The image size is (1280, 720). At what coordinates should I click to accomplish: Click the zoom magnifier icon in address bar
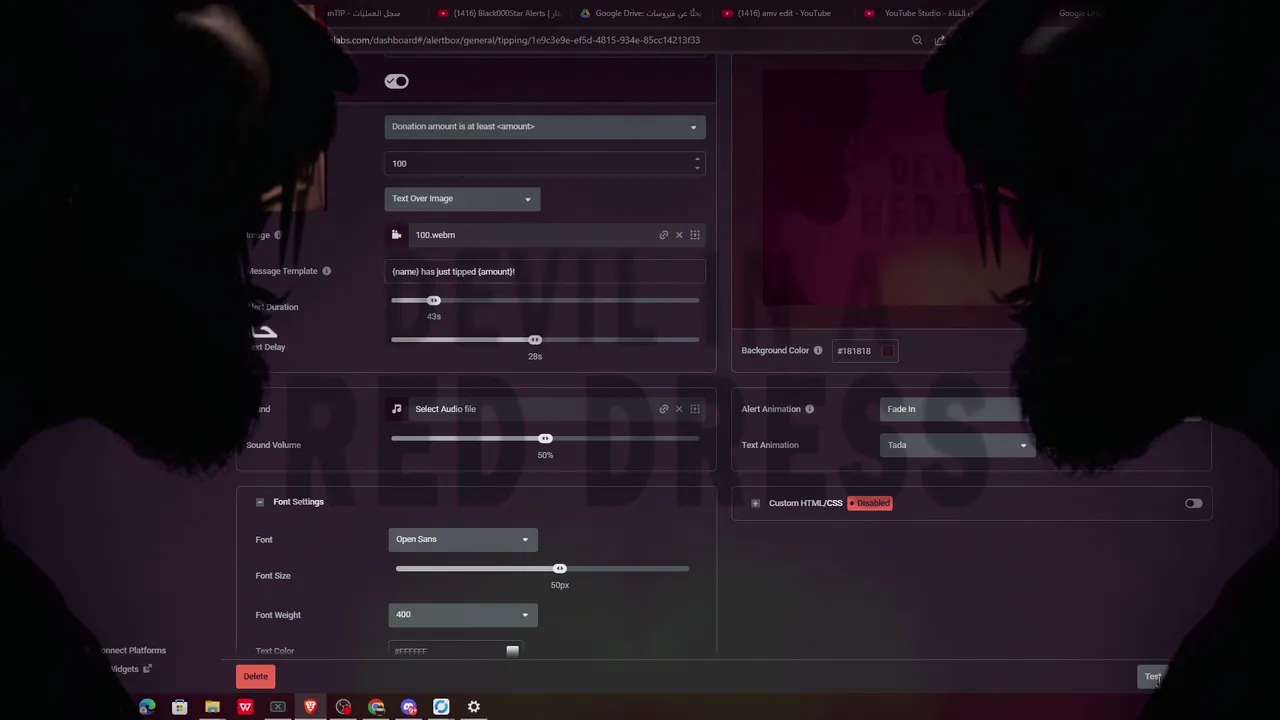917,40
